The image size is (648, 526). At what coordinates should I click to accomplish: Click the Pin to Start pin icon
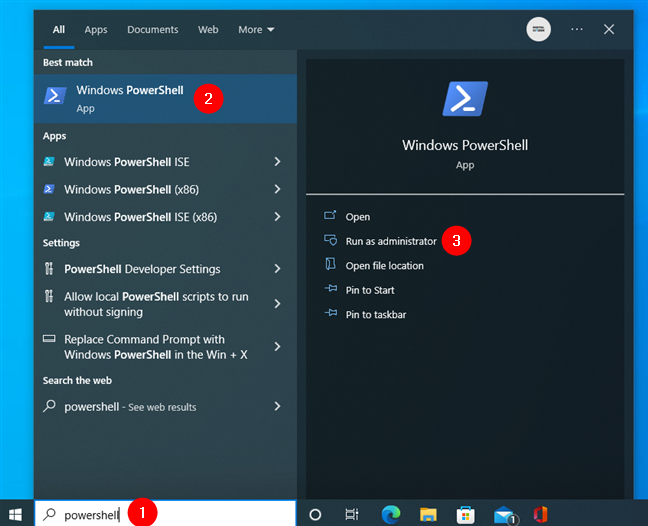pyautogui.click(x=331, y=288)
